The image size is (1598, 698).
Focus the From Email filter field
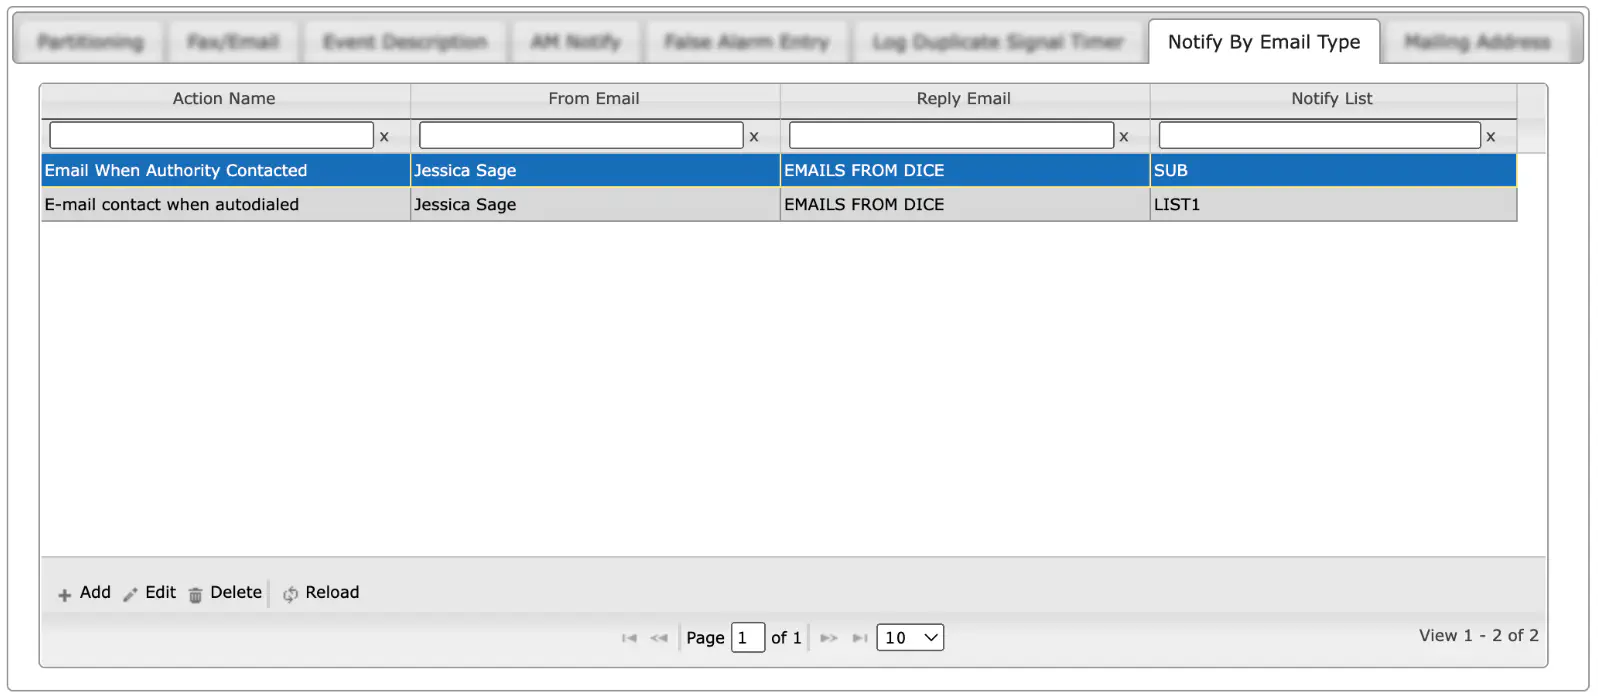581,135
